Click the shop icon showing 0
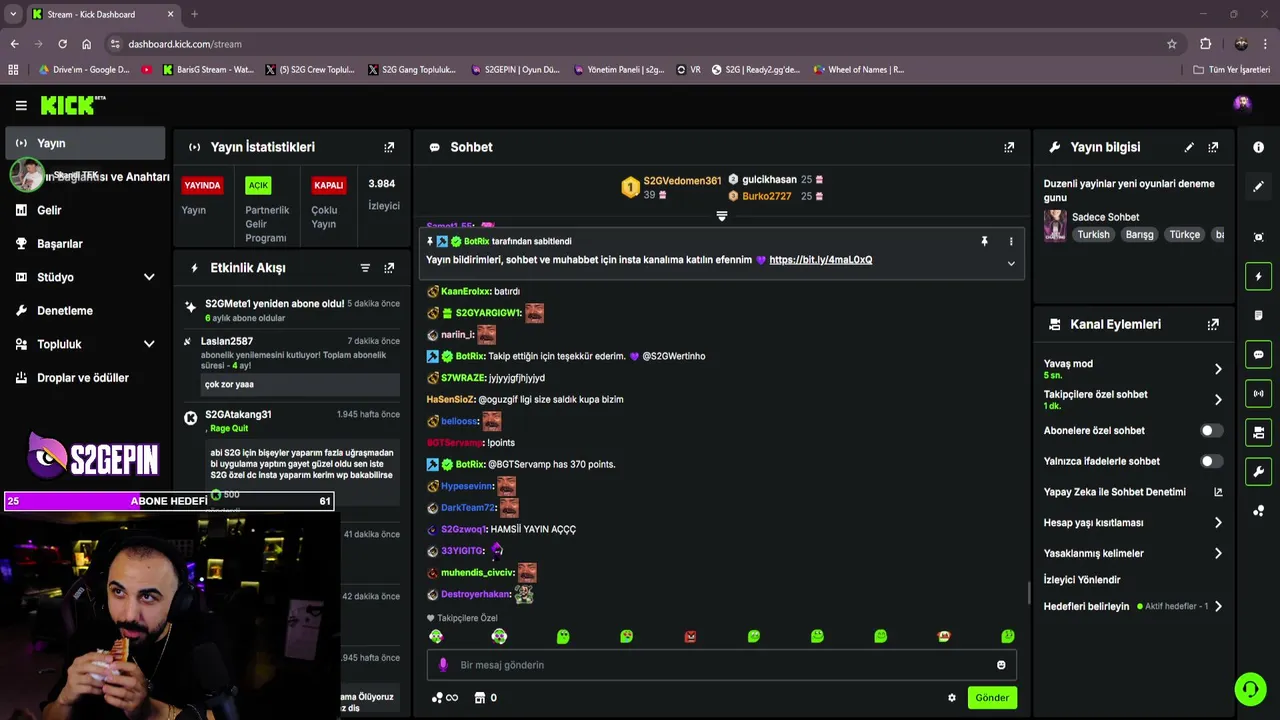 click(x=486, y=698)
